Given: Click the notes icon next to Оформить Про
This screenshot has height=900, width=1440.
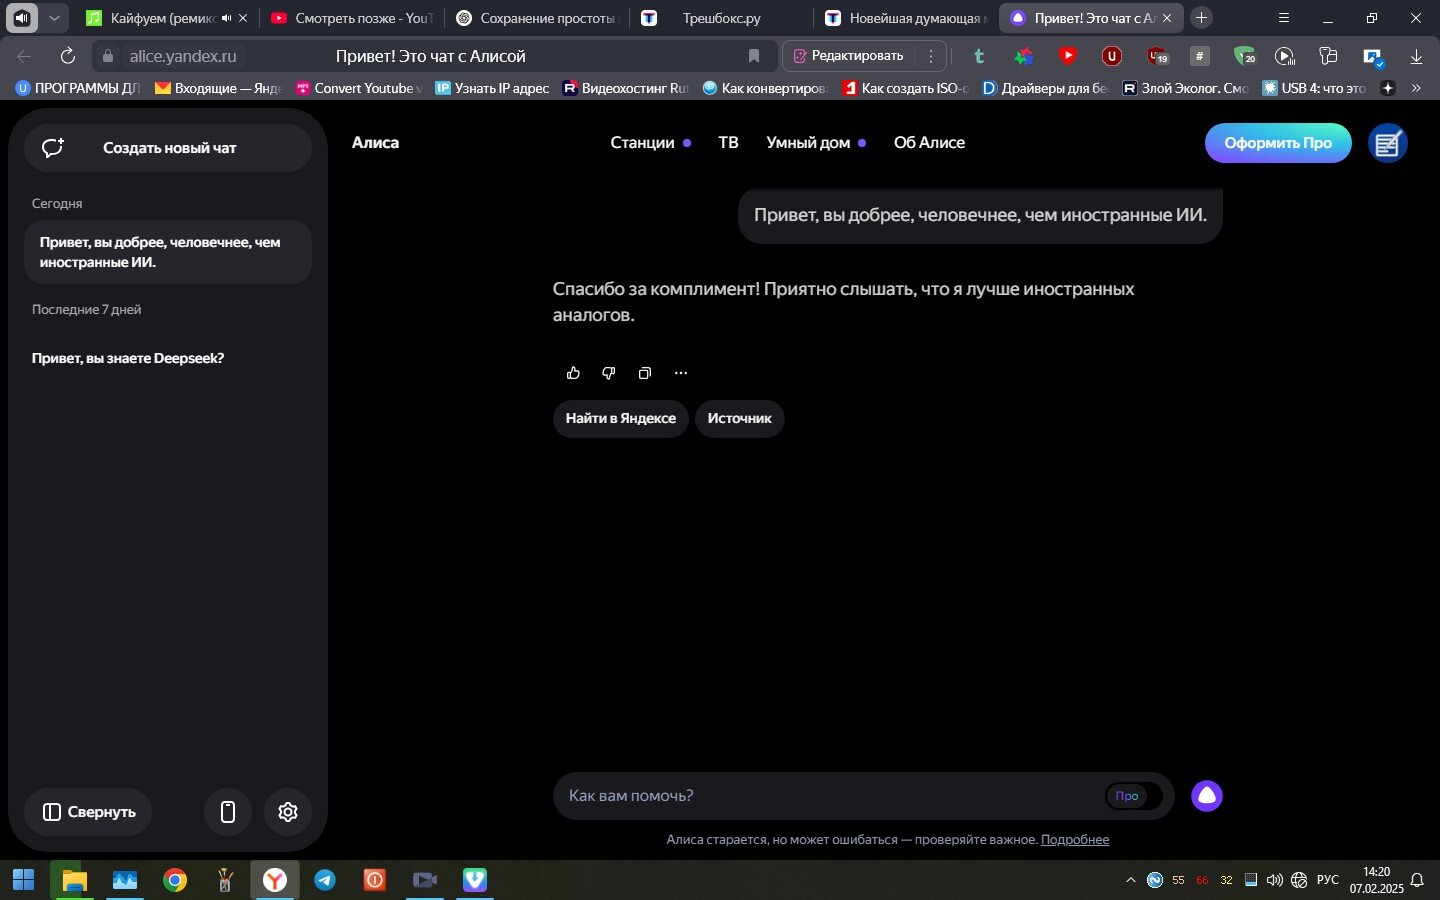Looking at the screenshot, I should coord(1388,143).
